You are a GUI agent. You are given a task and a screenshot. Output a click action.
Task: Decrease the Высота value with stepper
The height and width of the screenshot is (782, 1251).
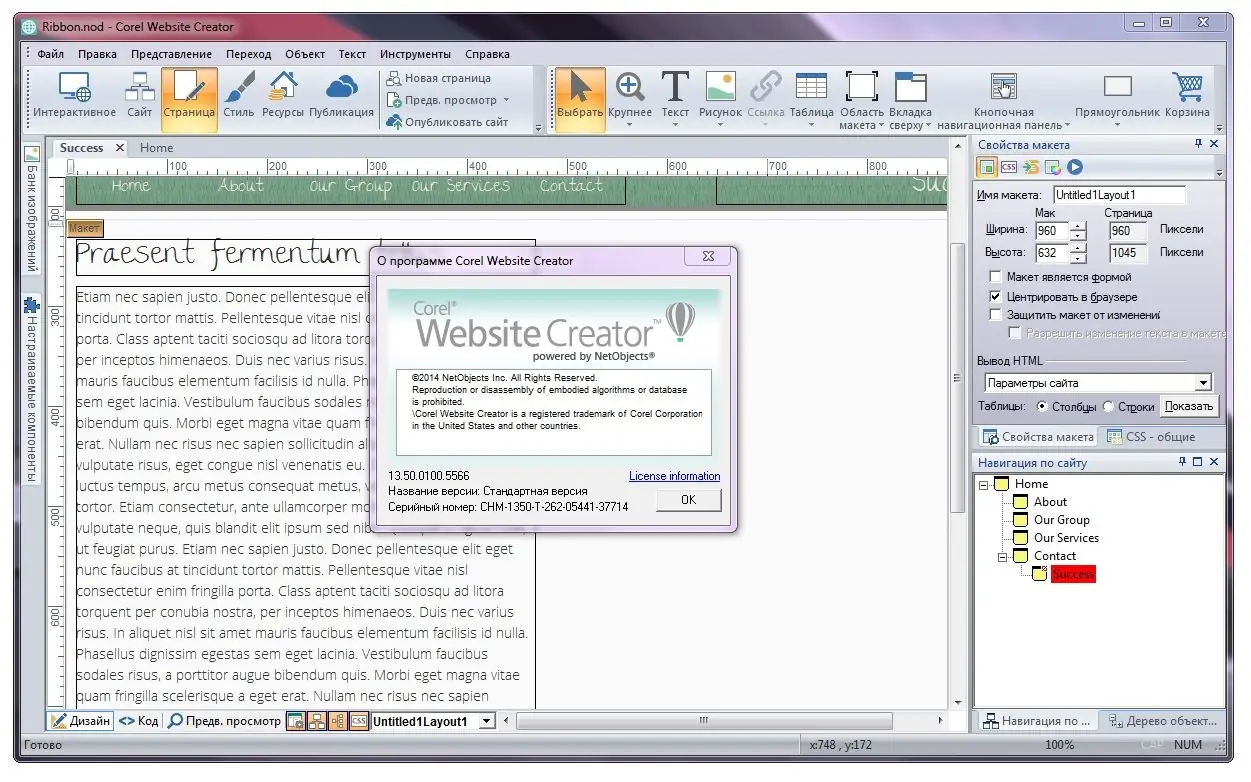click(1078, 258)
